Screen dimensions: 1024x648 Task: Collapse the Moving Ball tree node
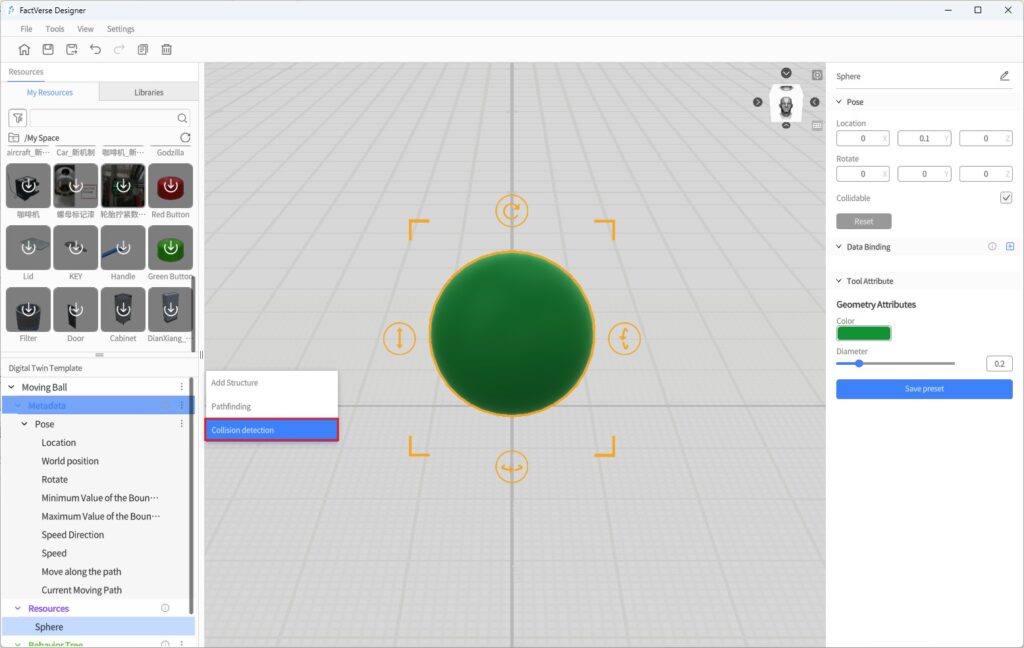(12, 387)
